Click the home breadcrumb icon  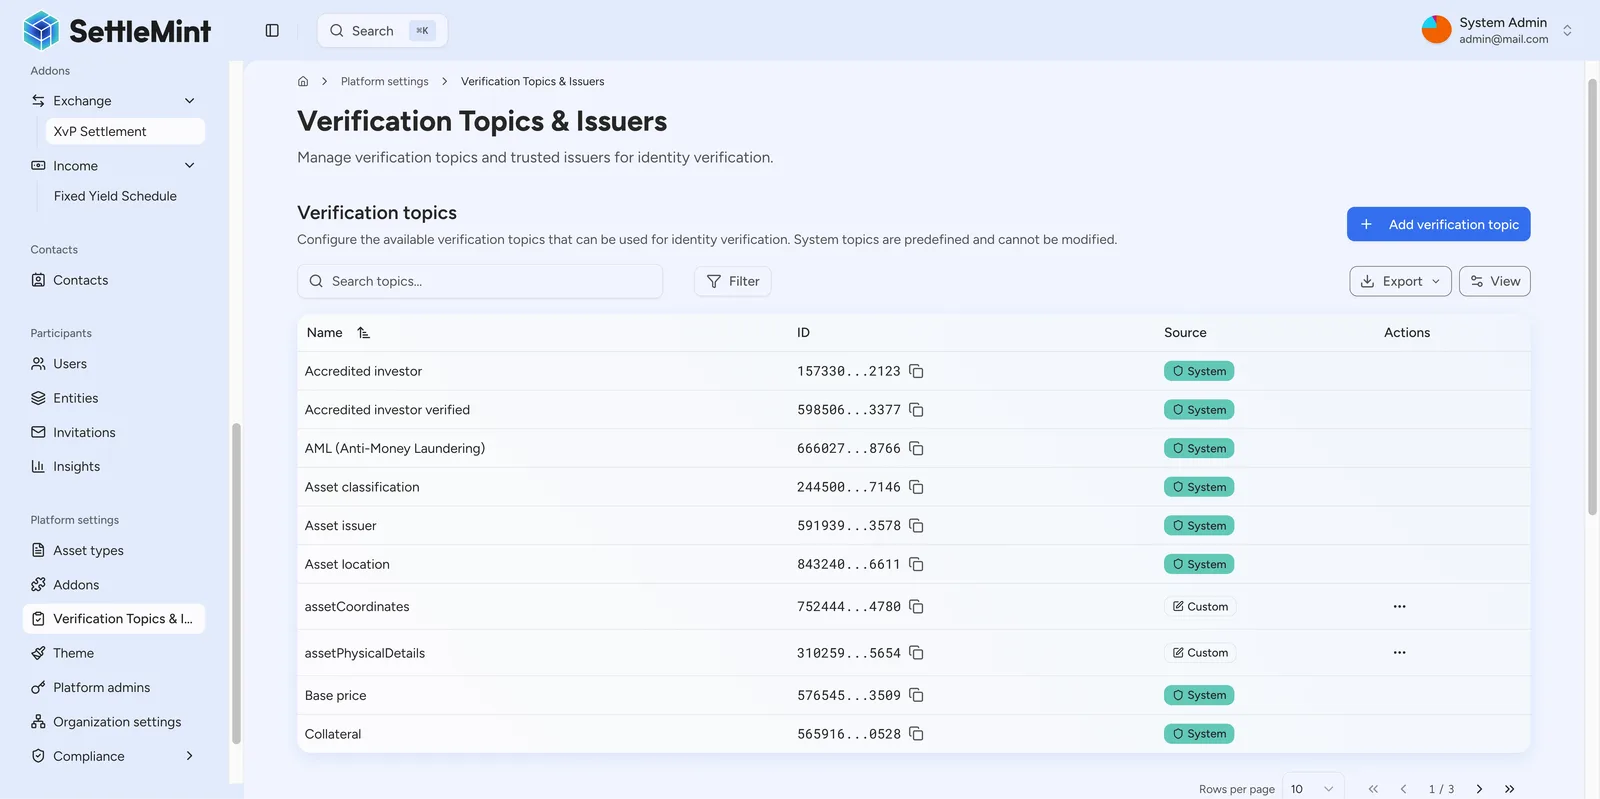click(x=303, y=82)
